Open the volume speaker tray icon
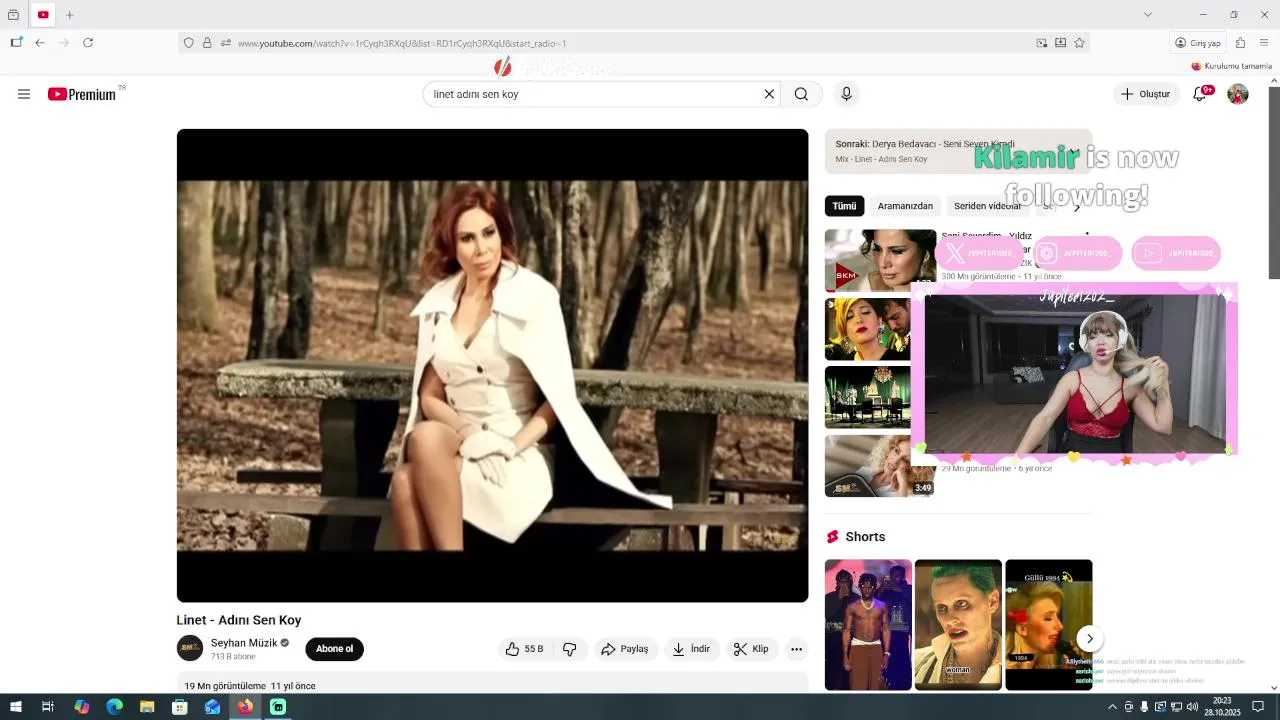 pos(1192,707)
